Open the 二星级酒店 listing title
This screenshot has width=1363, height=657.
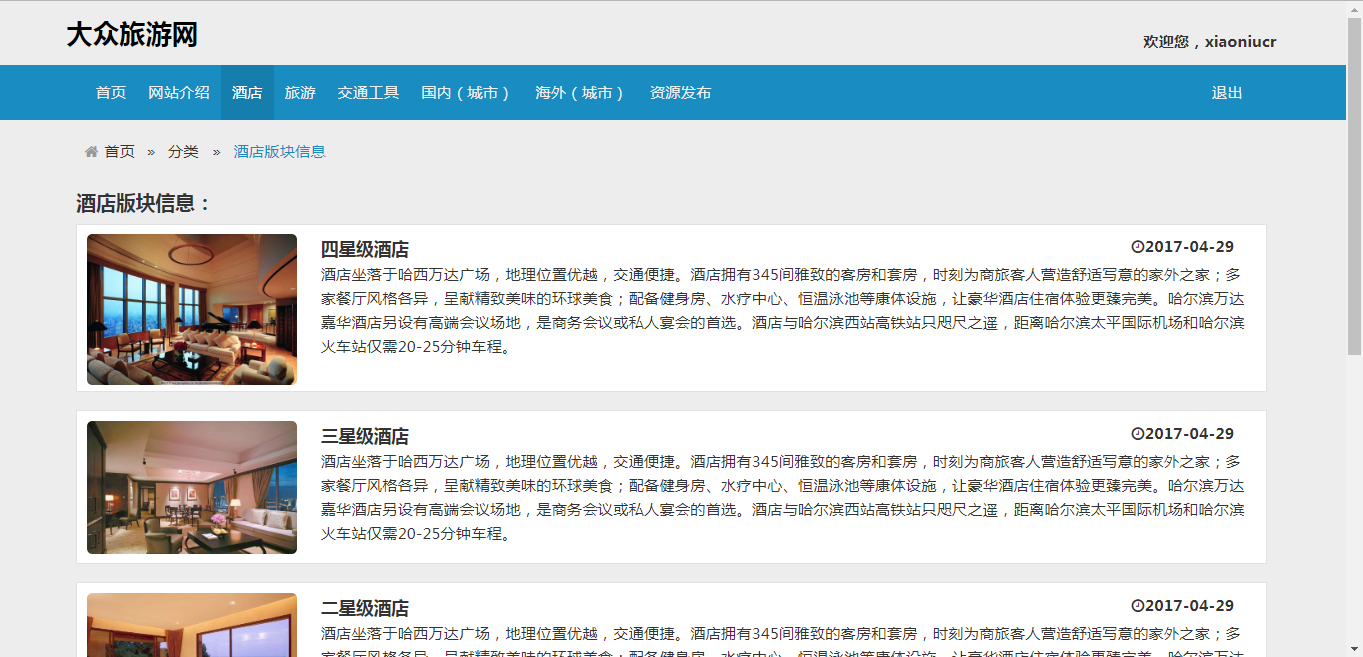point(365,609)
